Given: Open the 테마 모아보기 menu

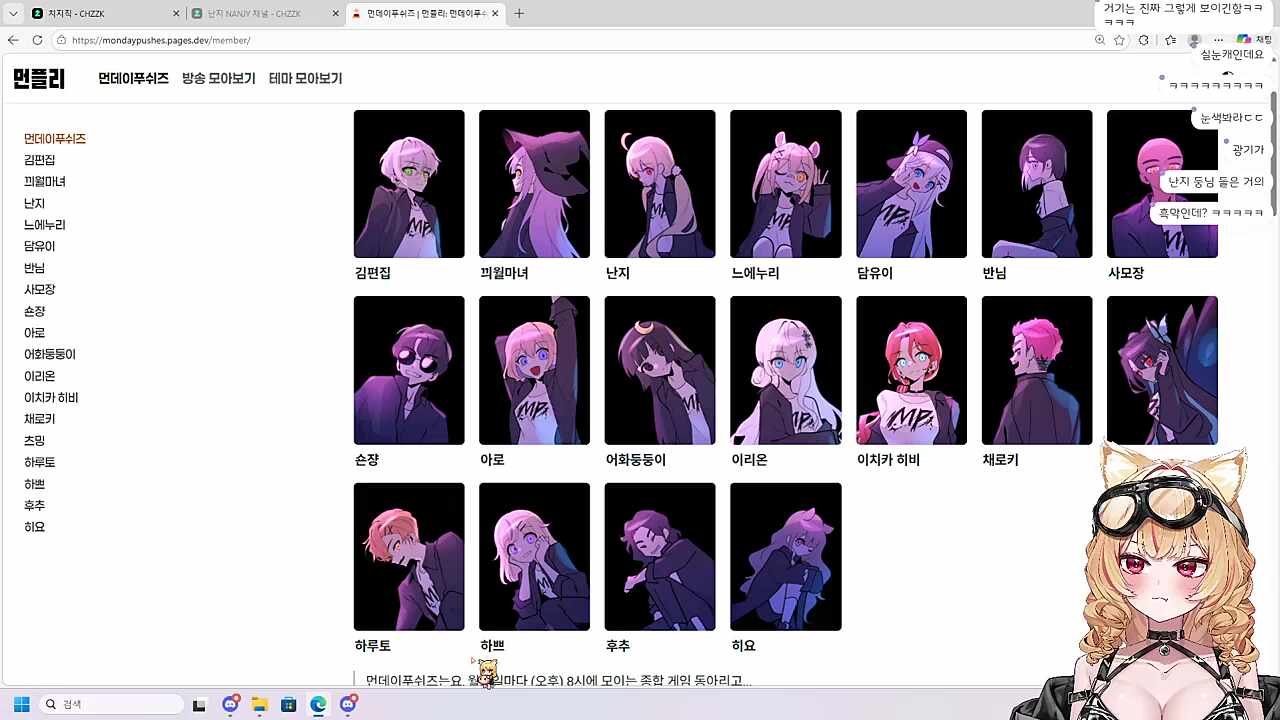Looking at the screenshot, I should 305,79.
